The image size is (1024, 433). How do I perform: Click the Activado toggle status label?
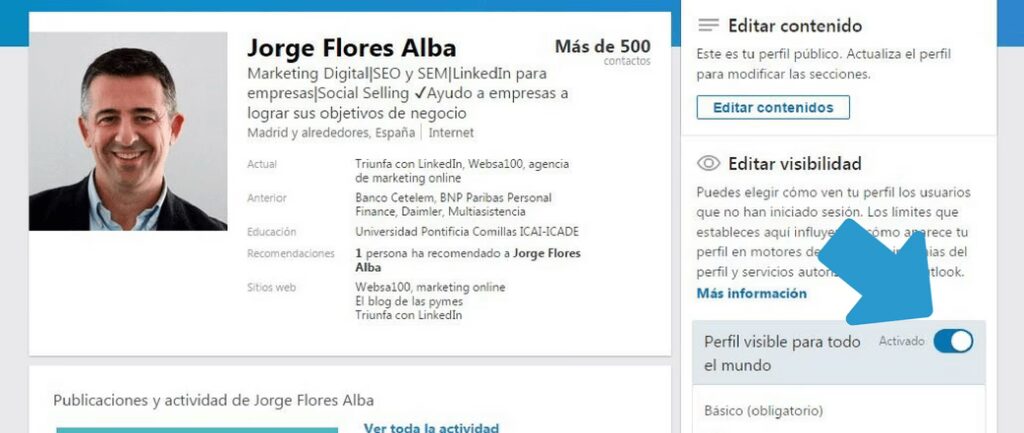901,342
